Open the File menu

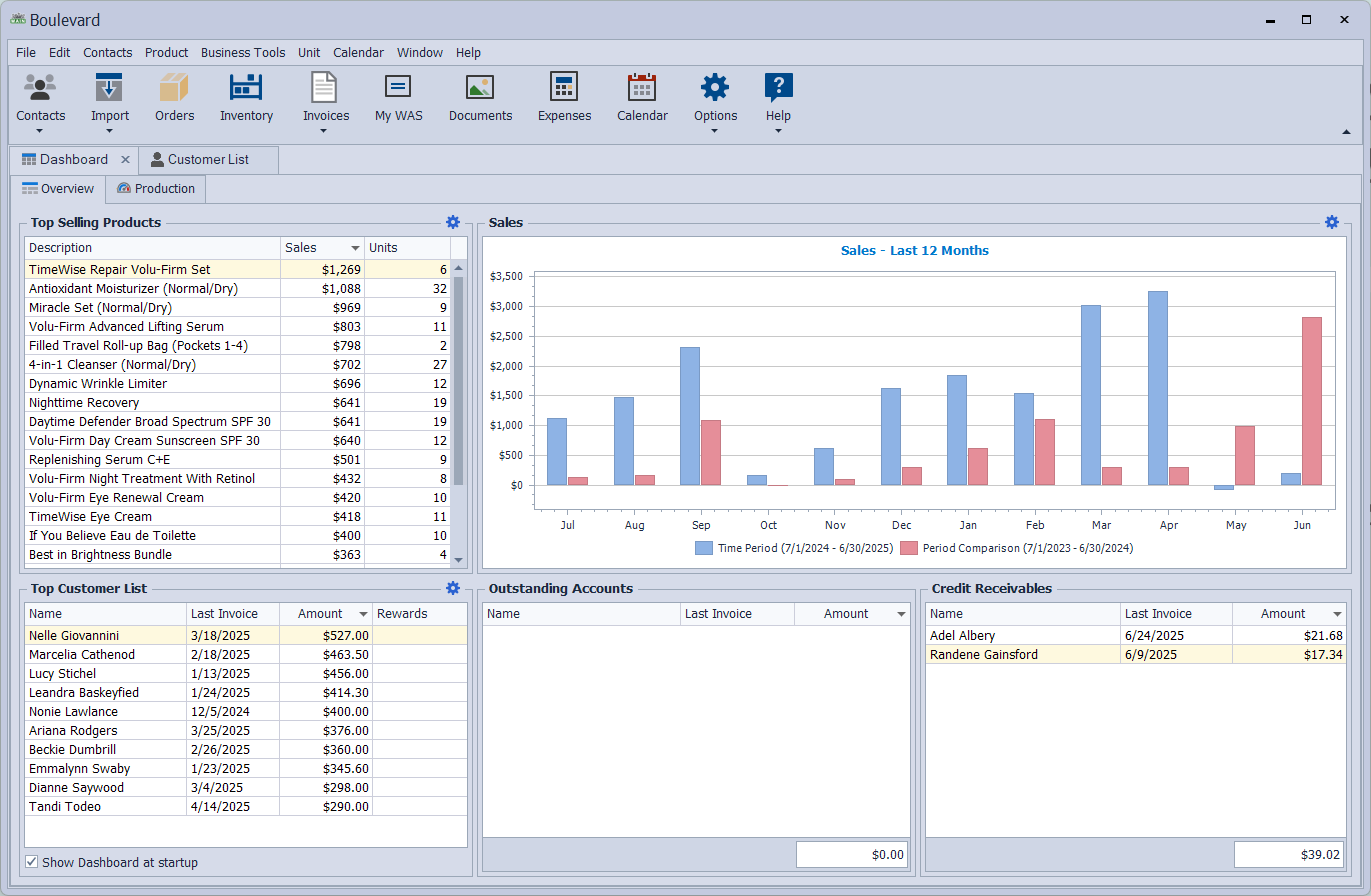[x=26, y=52]
